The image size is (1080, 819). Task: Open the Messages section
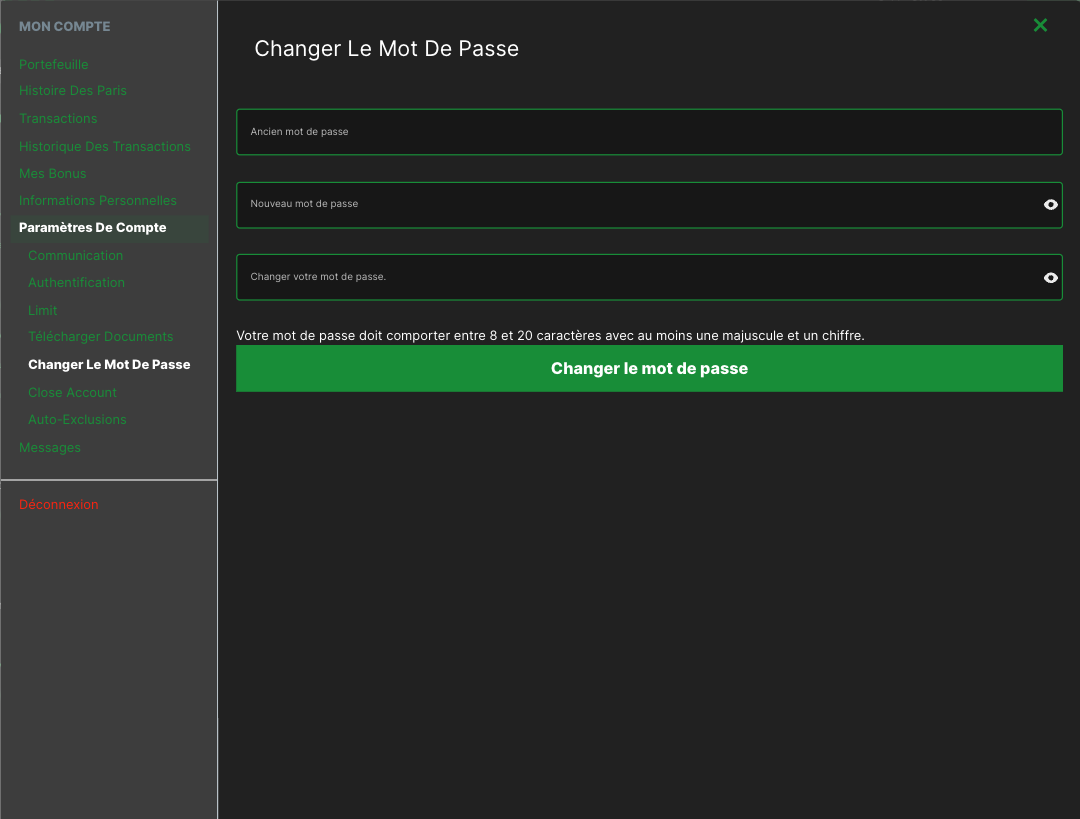49,447
